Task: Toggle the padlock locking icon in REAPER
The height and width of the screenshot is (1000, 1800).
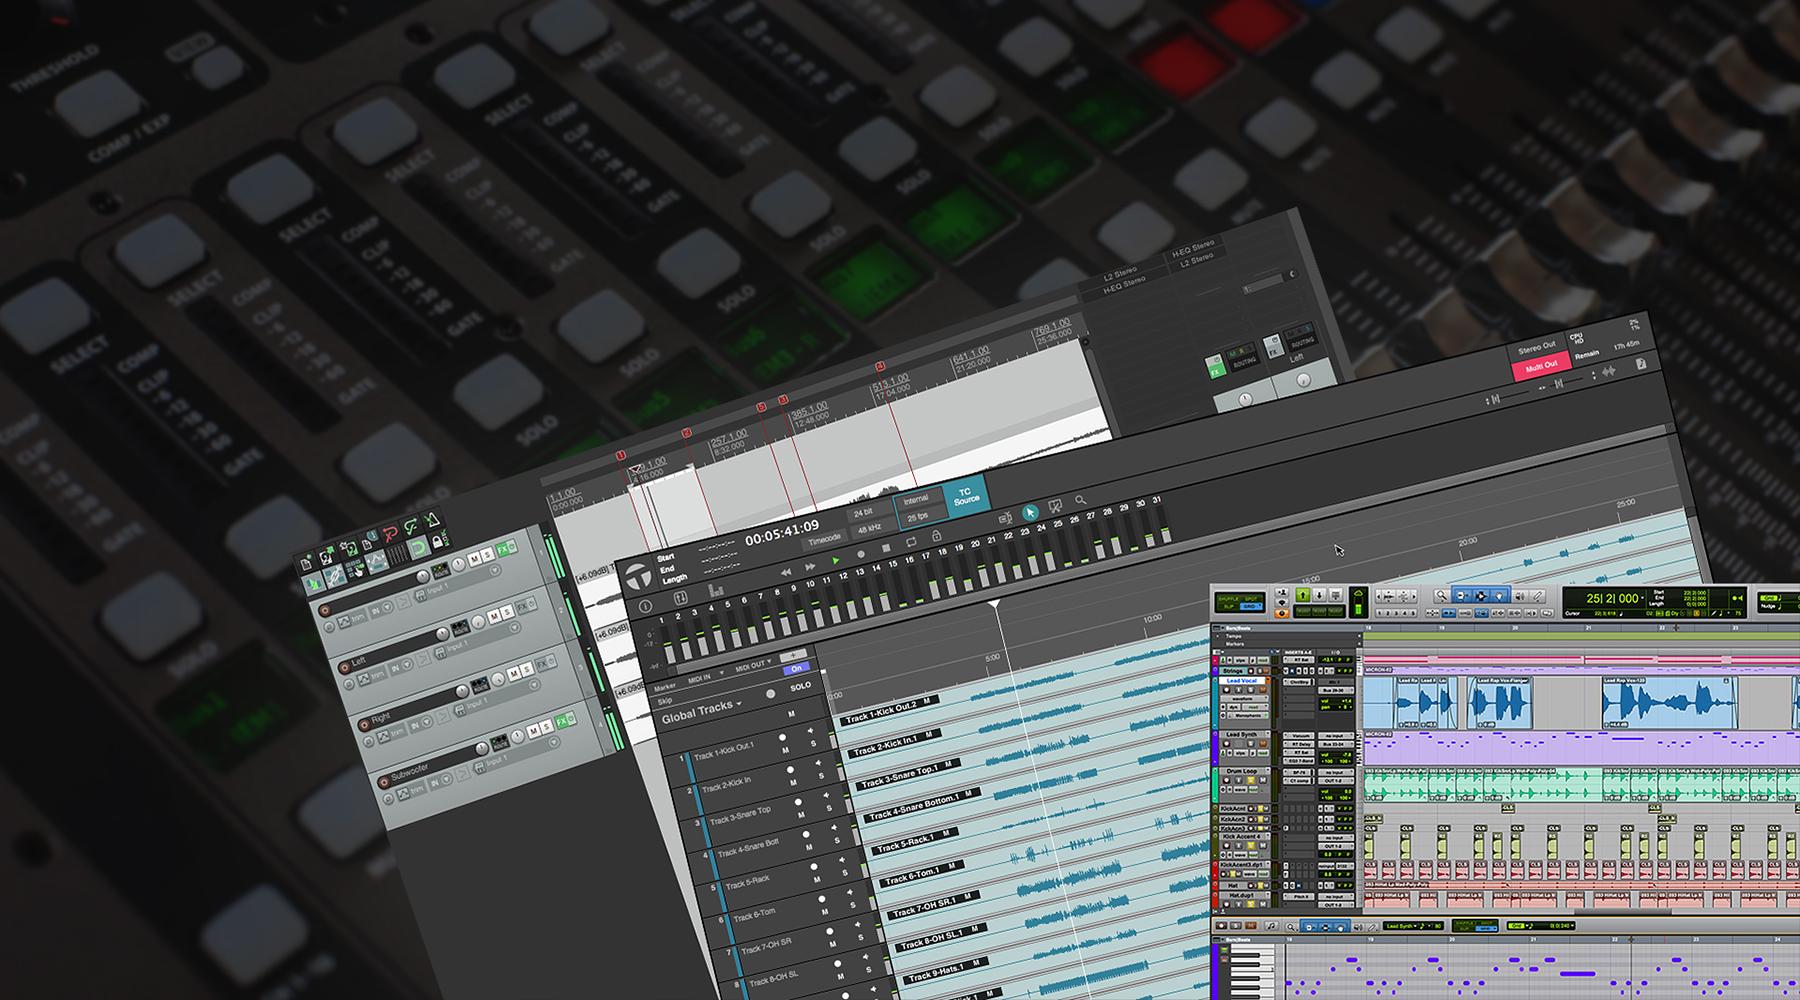Action: pyautogui.click(x=438, y=542)
